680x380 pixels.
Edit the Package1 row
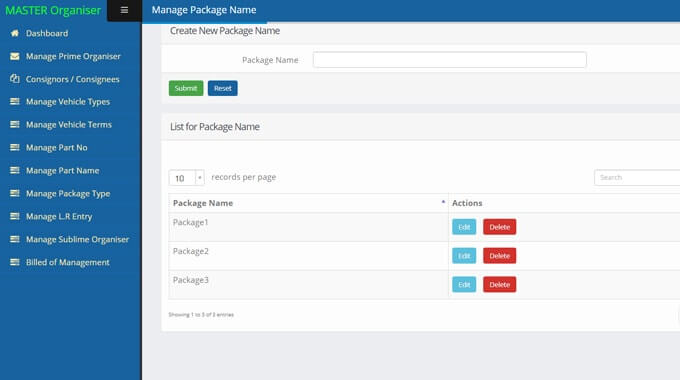pyautogui.click(x=464, y=227)
